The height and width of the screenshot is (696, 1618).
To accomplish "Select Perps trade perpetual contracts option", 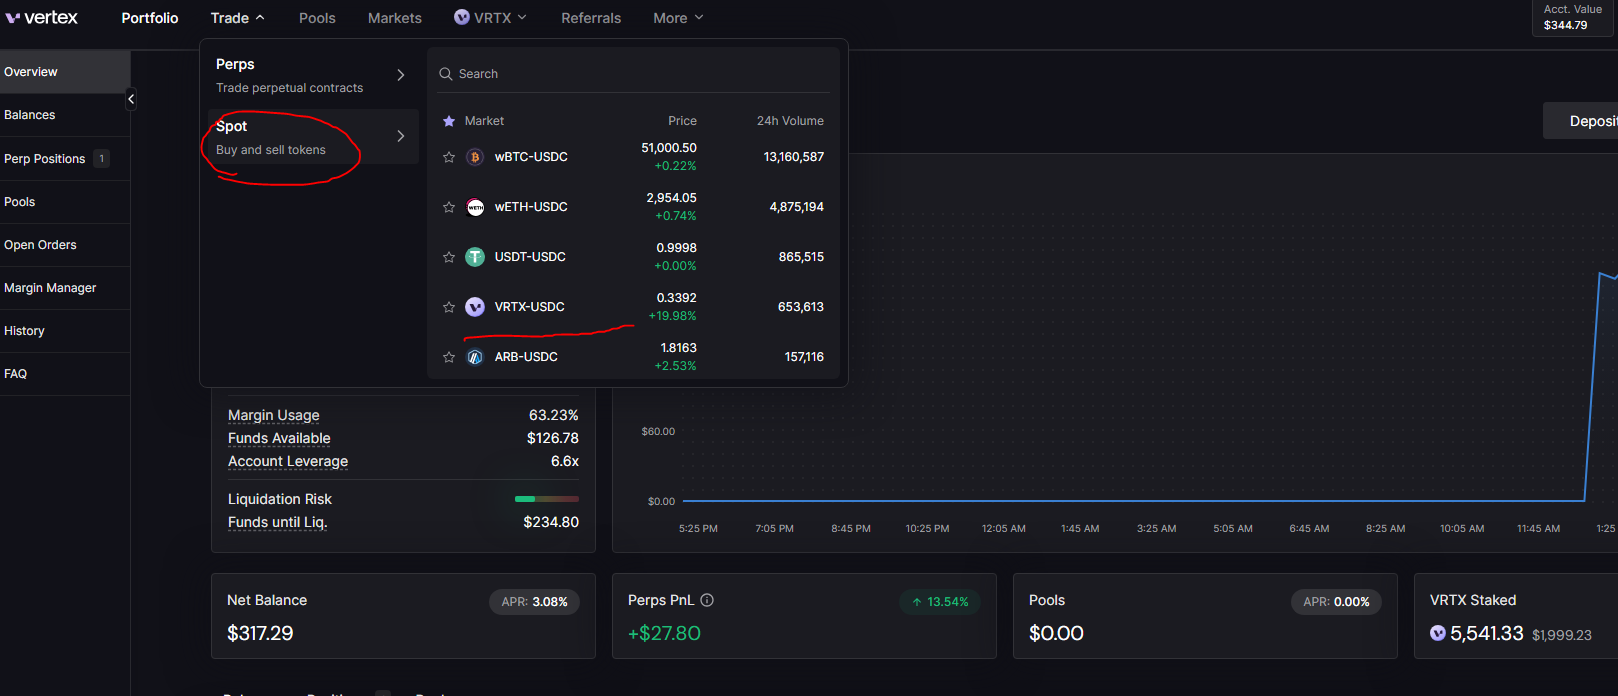I will click(313, 75).
